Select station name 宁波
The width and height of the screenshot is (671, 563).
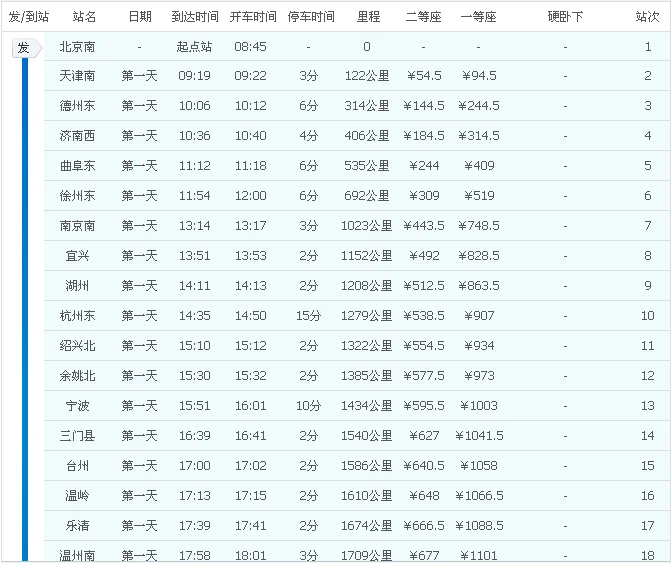click(77, 406)
